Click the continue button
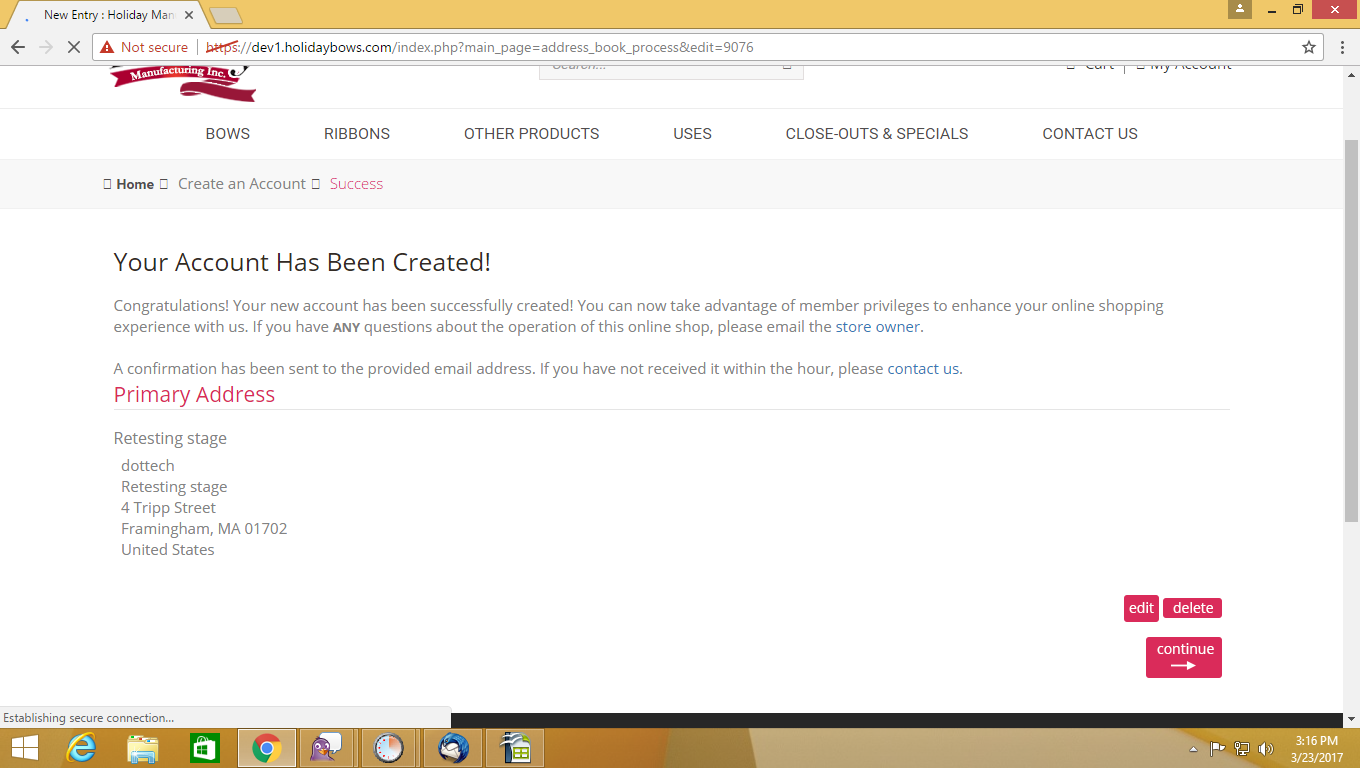 (1183, 657)
